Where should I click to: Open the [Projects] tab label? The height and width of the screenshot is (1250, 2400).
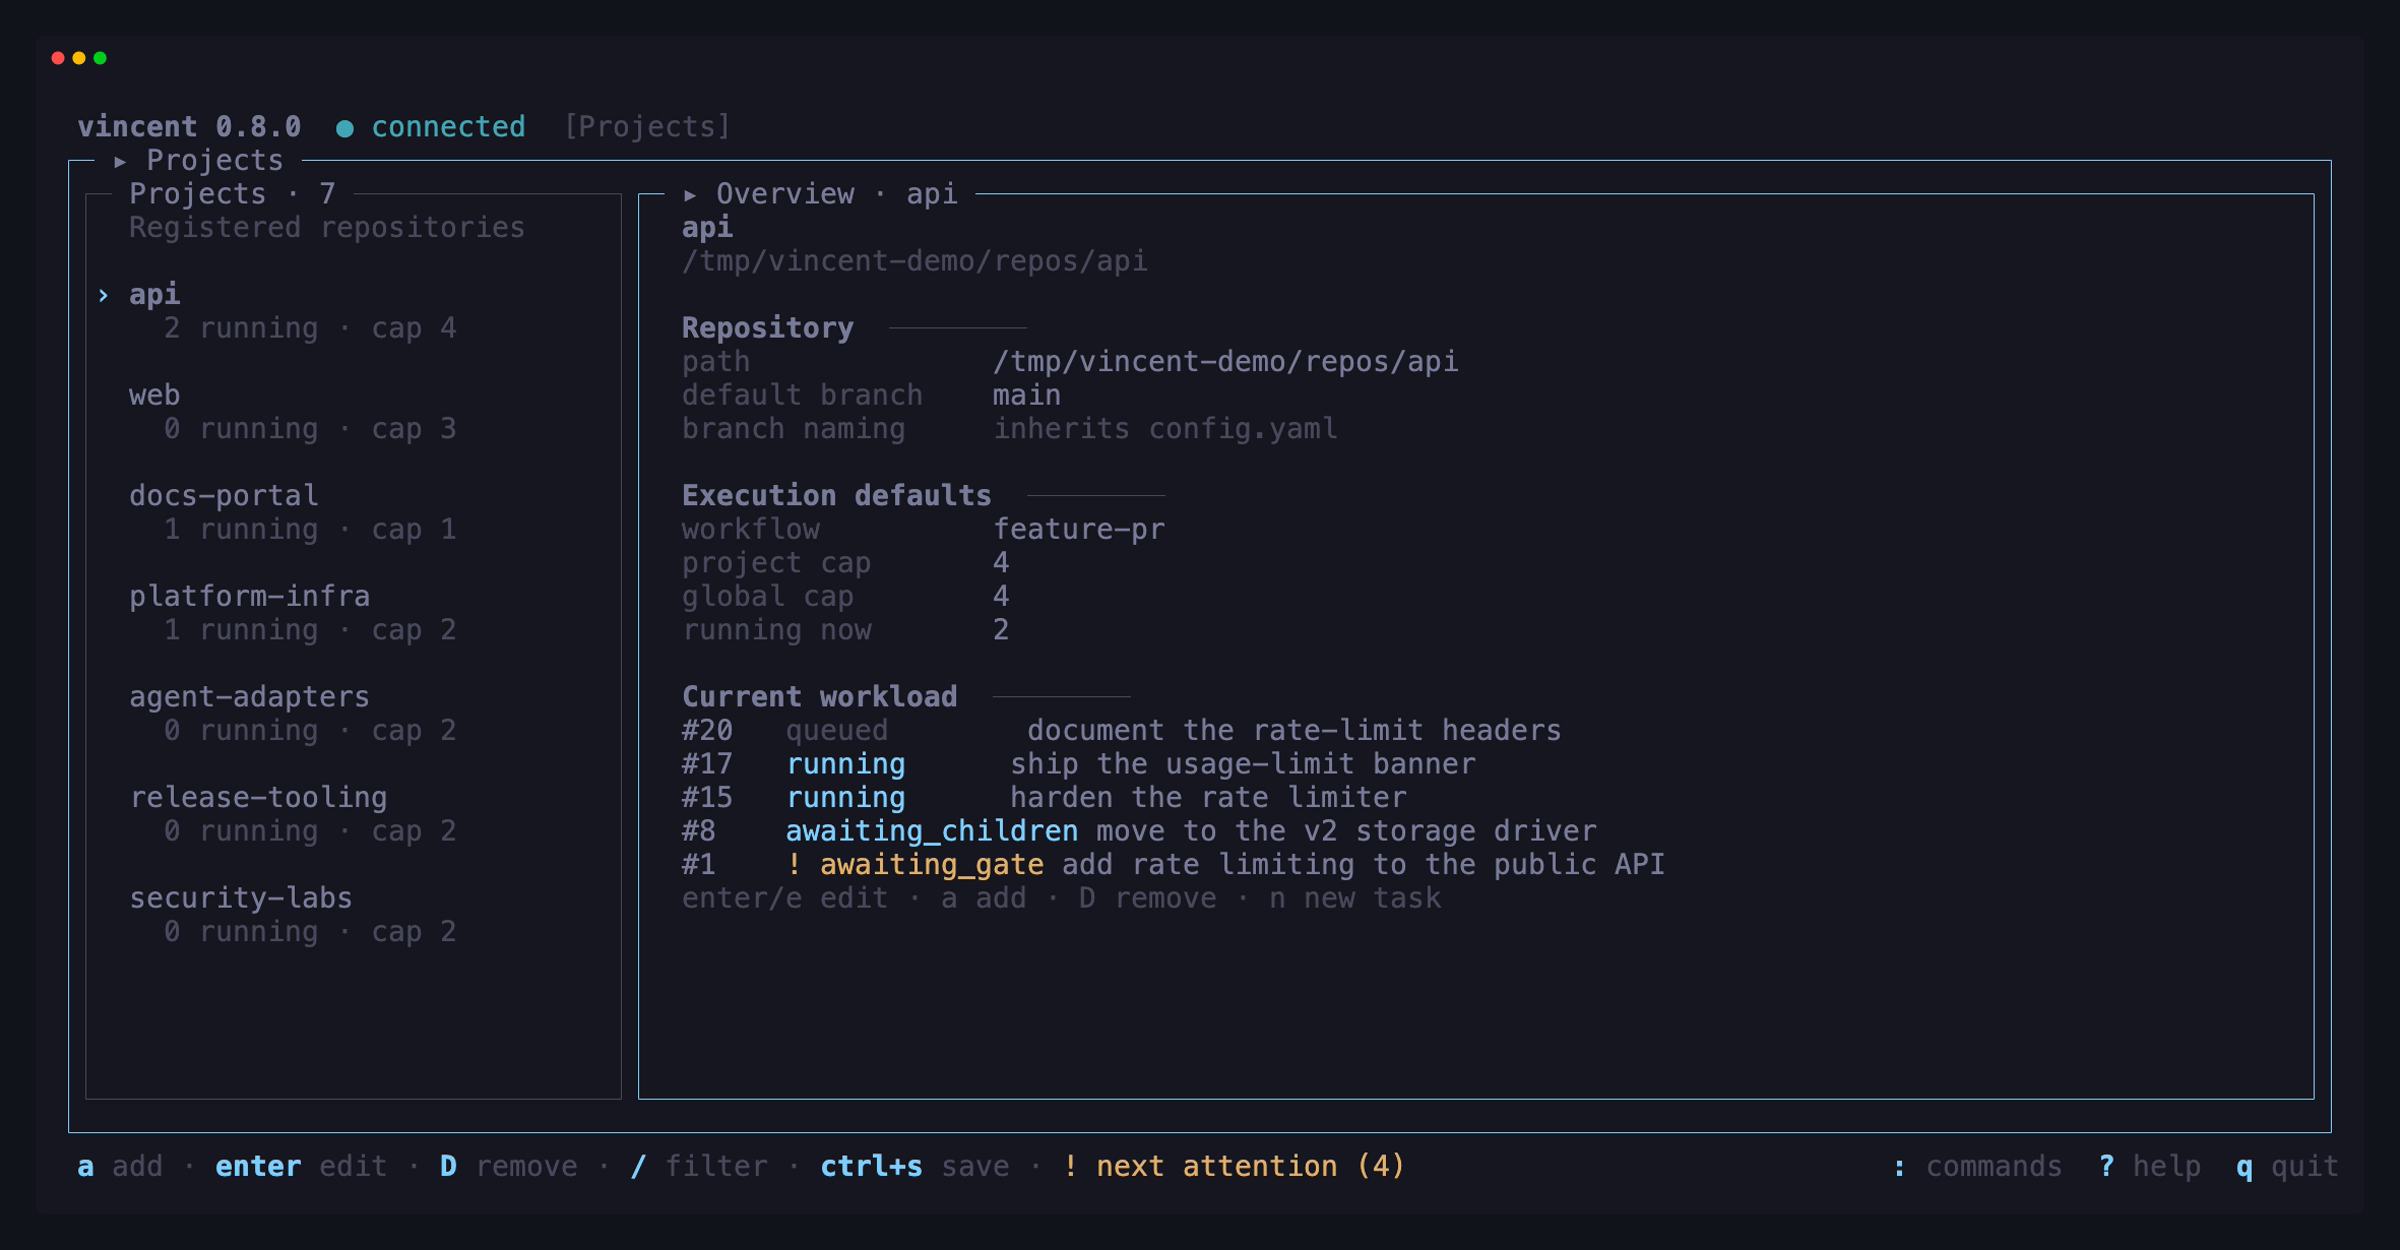647,127
